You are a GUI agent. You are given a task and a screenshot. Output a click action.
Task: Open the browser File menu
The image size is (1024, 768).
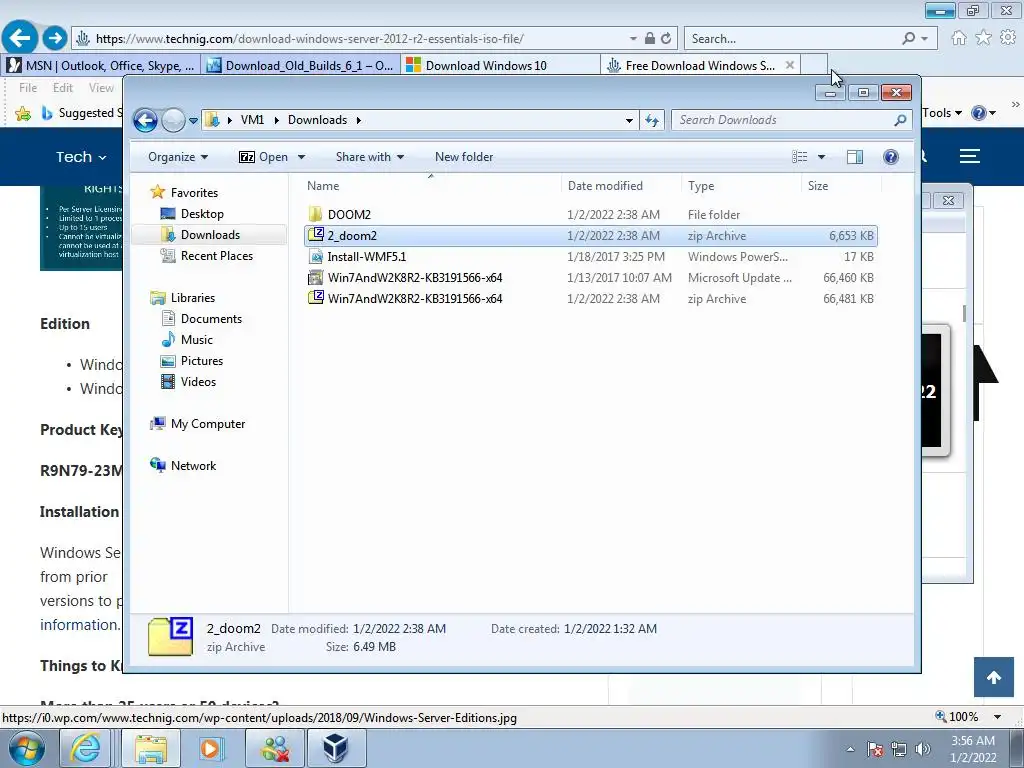tap(28, 88)
